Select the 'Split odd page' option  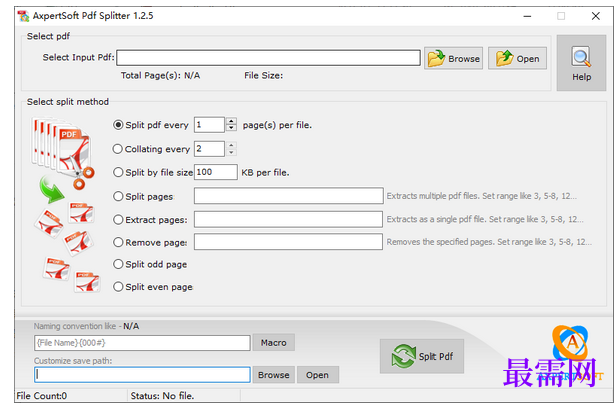pyautogui.click(x=118, y=264)
